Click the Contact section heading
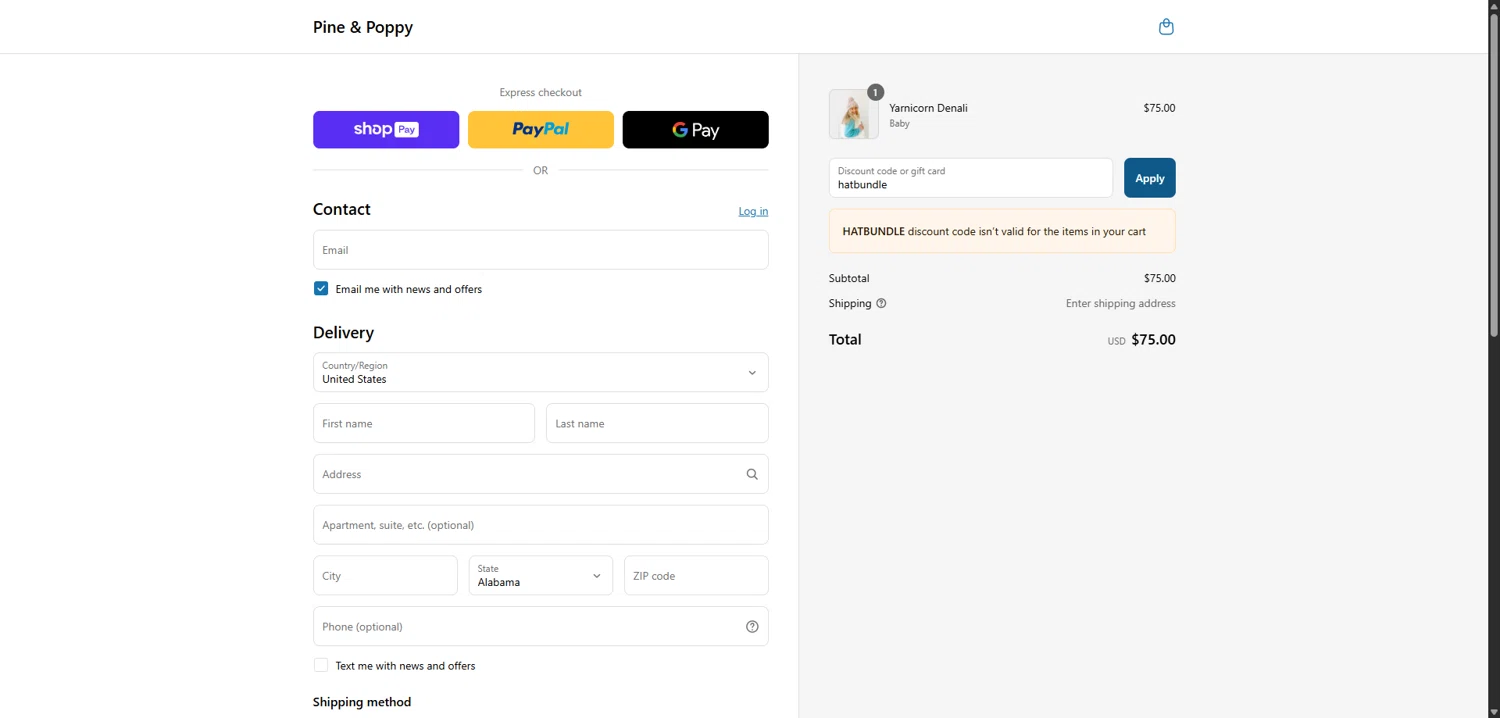 coord(342,209)
